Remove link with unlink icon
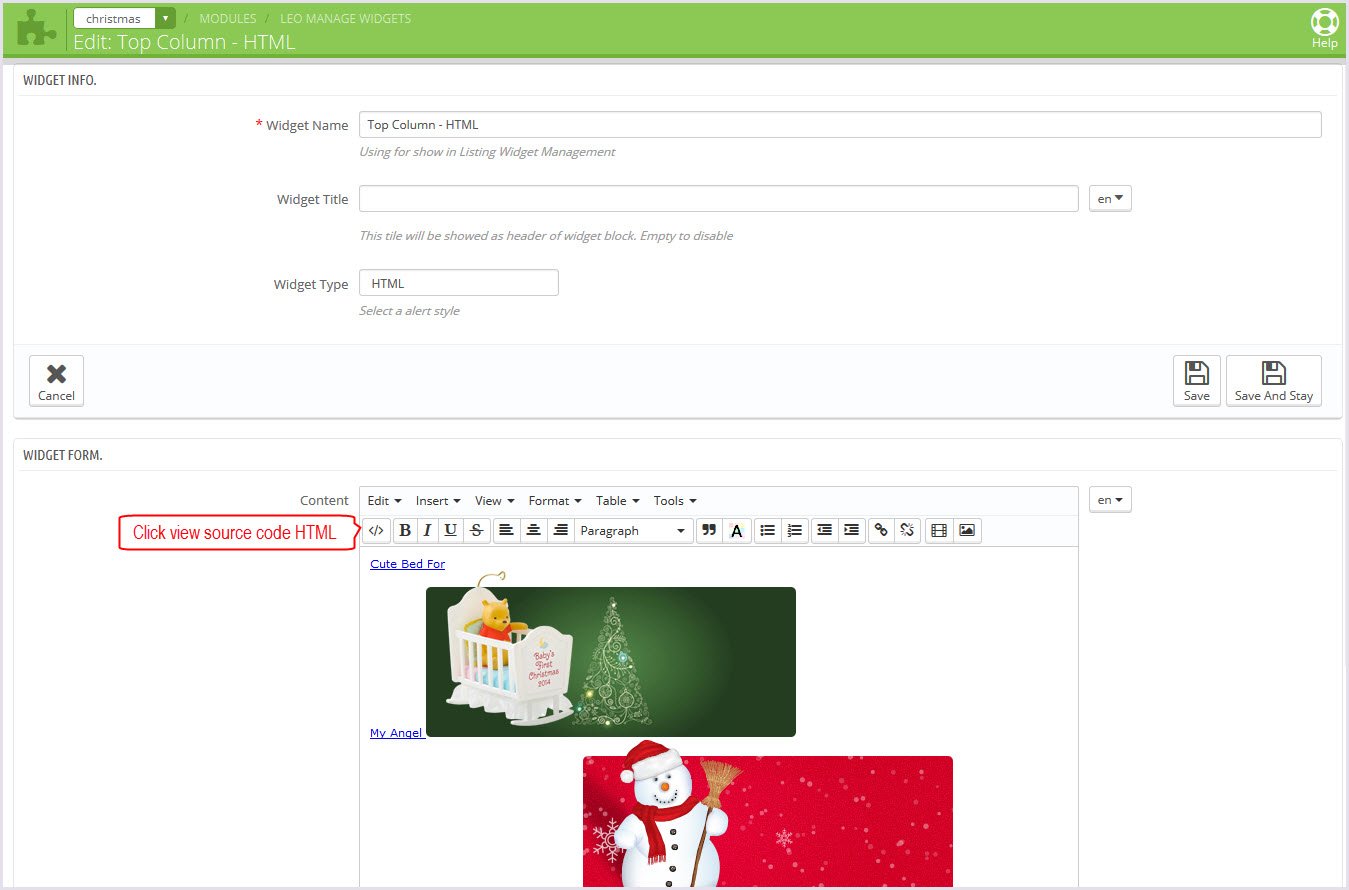 tap(907, 531)
